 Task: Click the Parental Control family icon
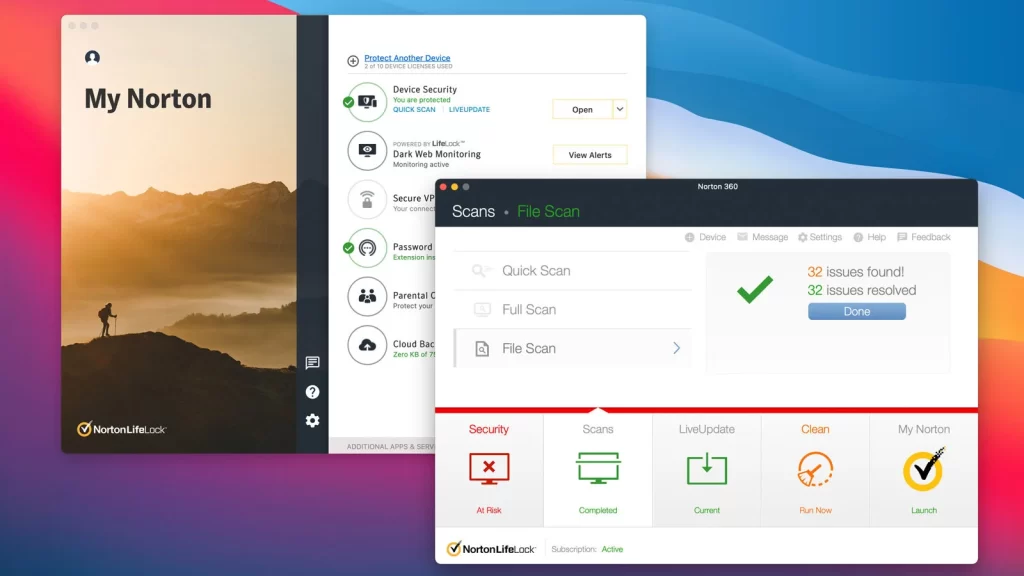pos(367,296)
